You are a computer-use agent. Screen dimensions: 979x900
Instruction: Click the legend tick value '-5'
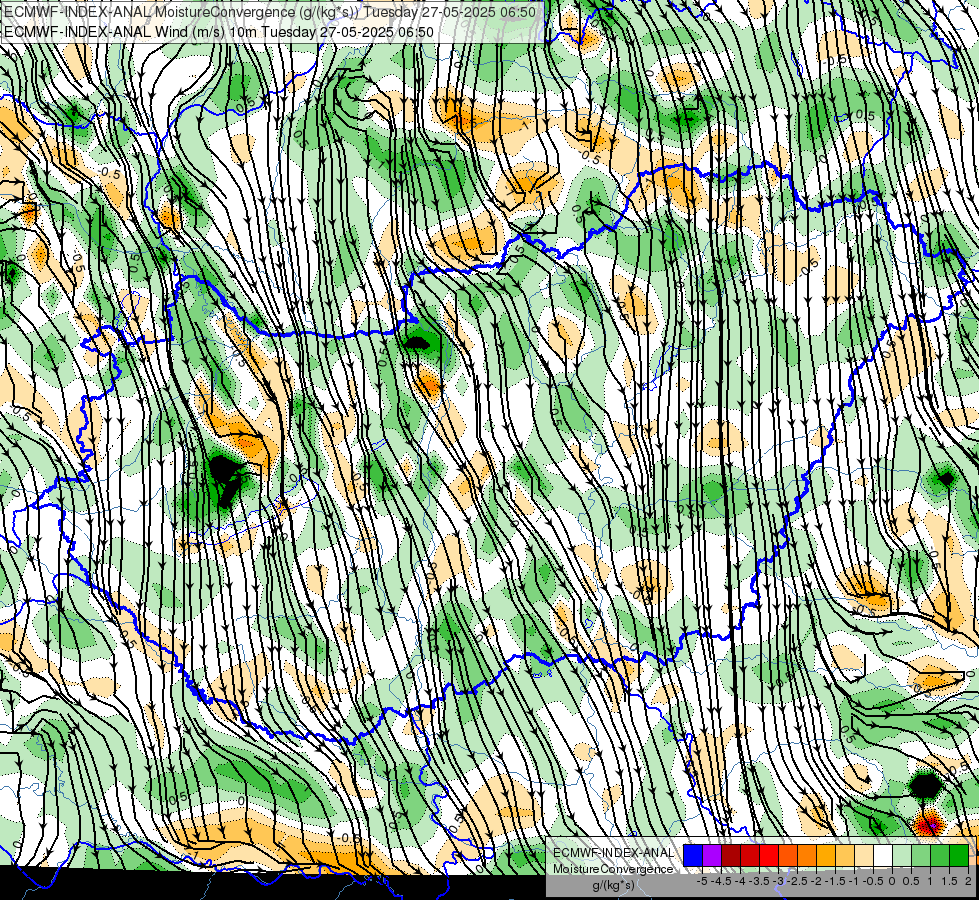tap(702, 881)
